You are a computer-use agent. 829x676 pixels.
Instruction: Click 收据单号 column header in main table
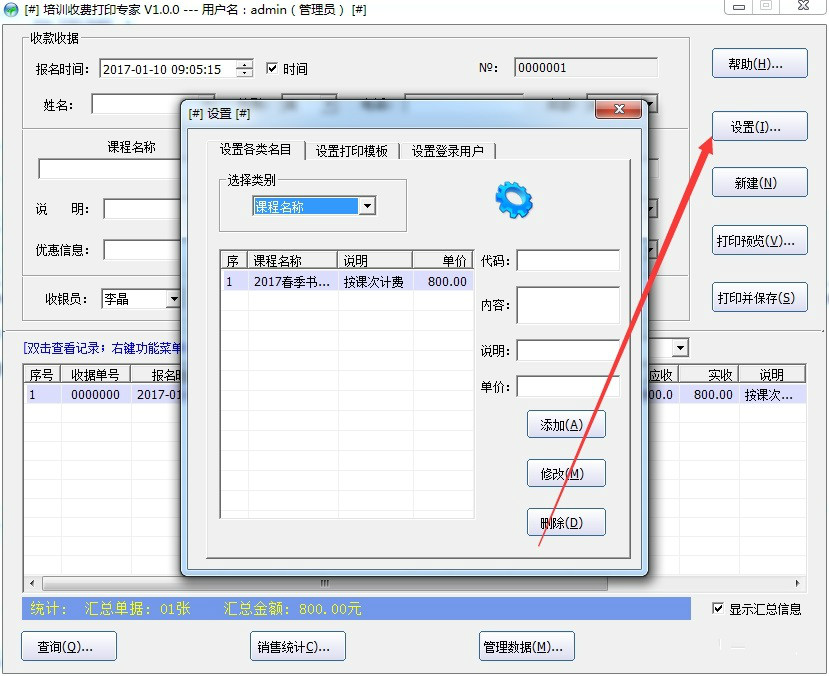tap(95, 375)
